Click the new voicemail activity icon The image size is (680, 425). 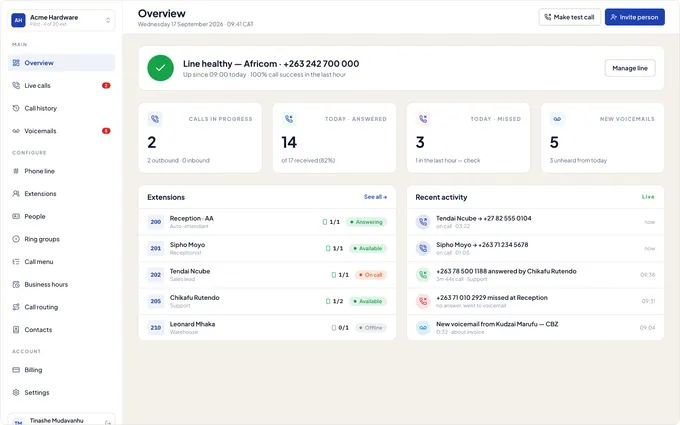(x=423, y=328)
